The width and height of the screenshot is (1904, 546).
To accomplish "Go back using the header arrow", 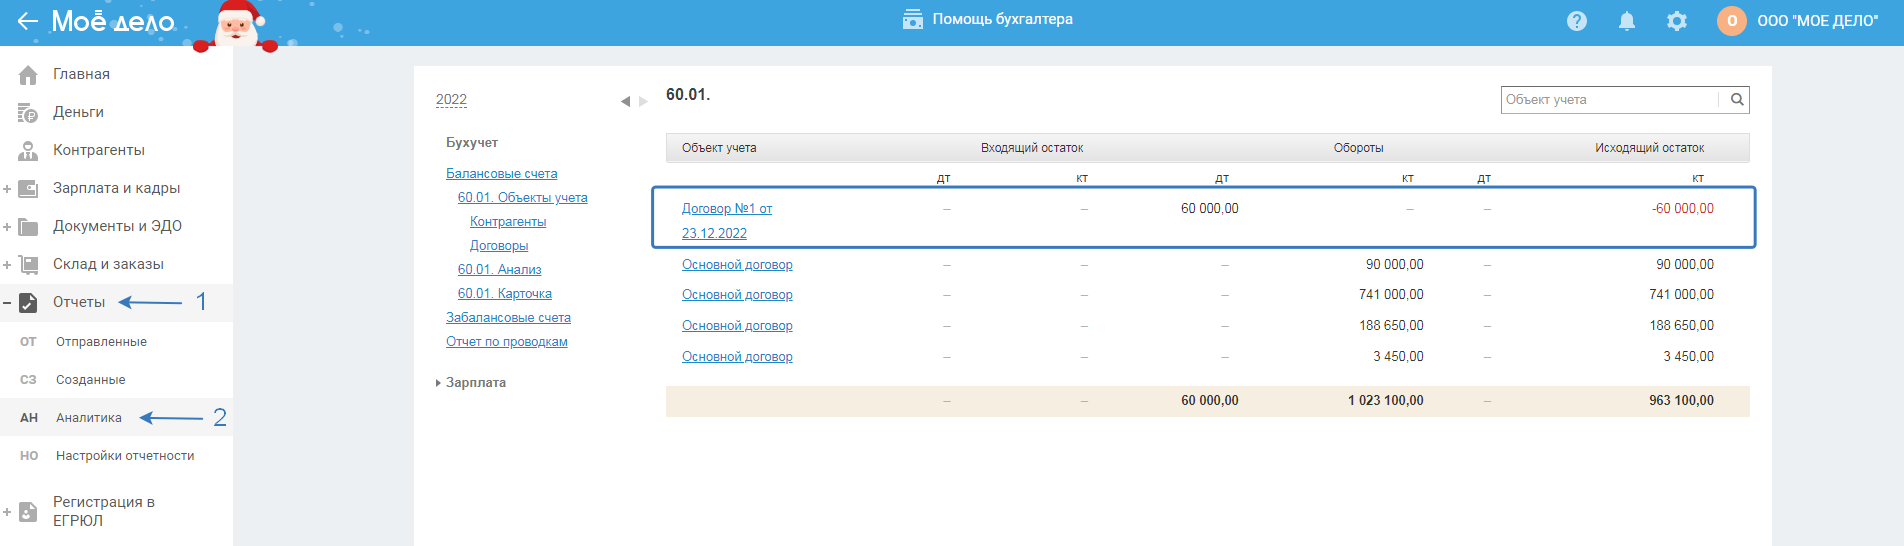I will click(x=27, y=21).
